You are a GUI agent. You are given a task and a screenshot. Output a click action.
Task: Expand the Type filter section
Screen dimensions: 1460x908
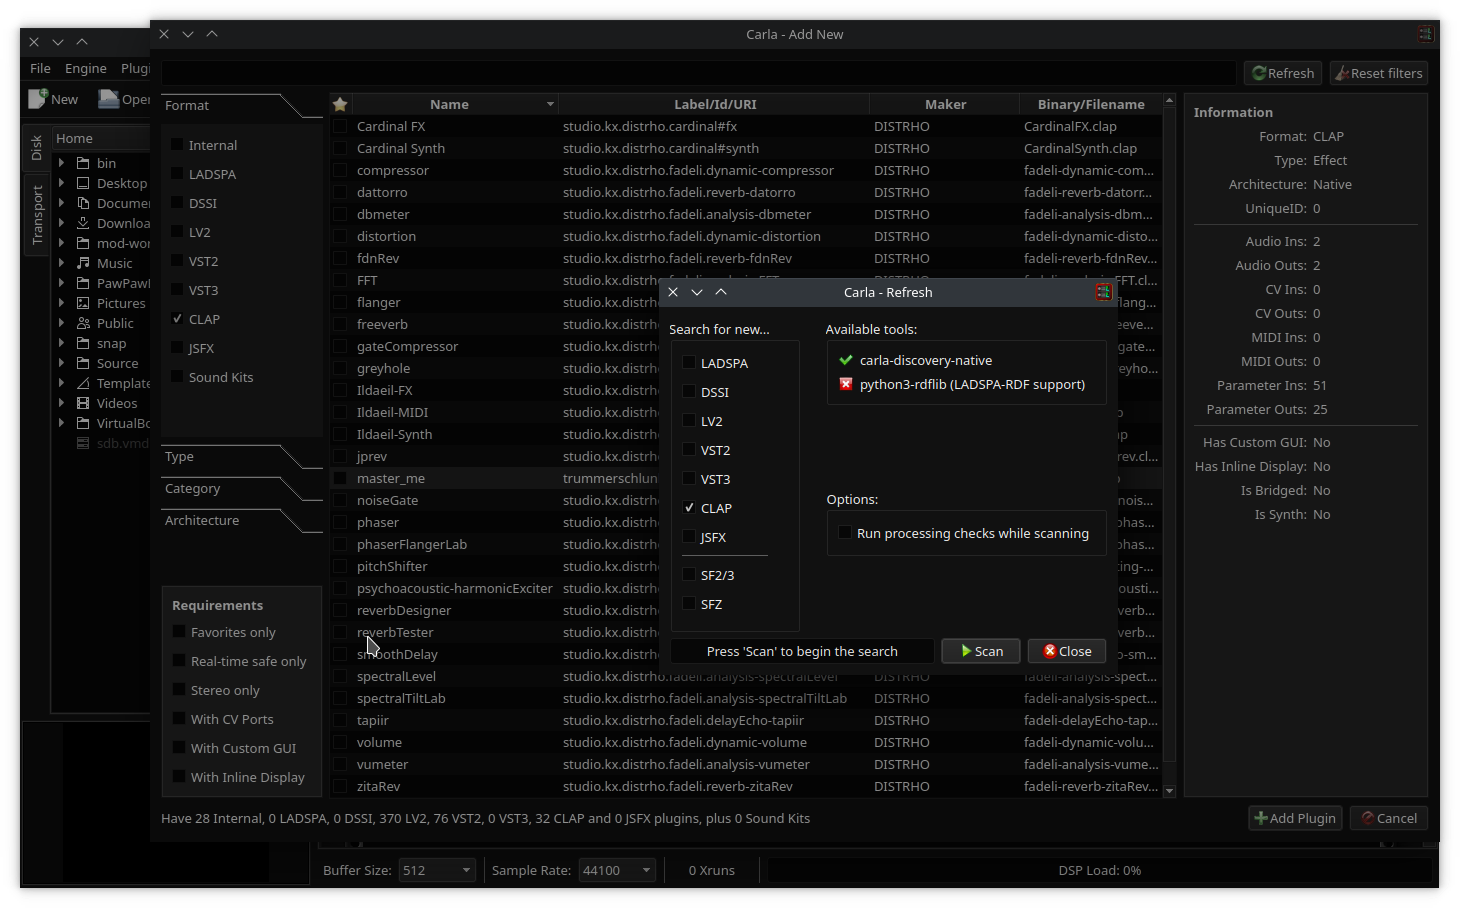pyautogui.click(x=242, y=457)
